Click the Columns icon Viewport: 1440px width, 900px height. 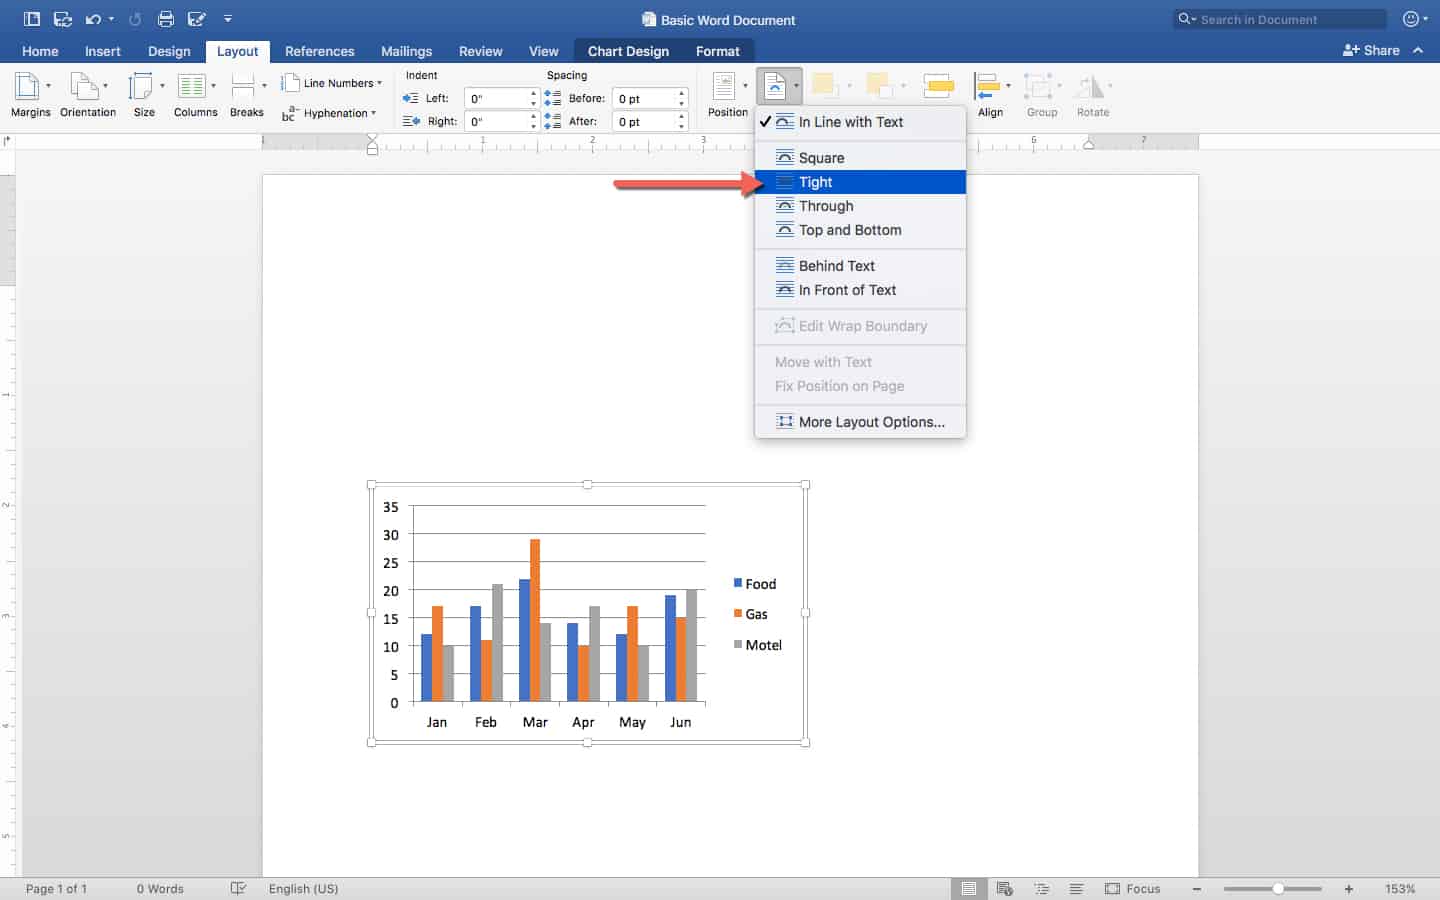click(x=194, y=87)
